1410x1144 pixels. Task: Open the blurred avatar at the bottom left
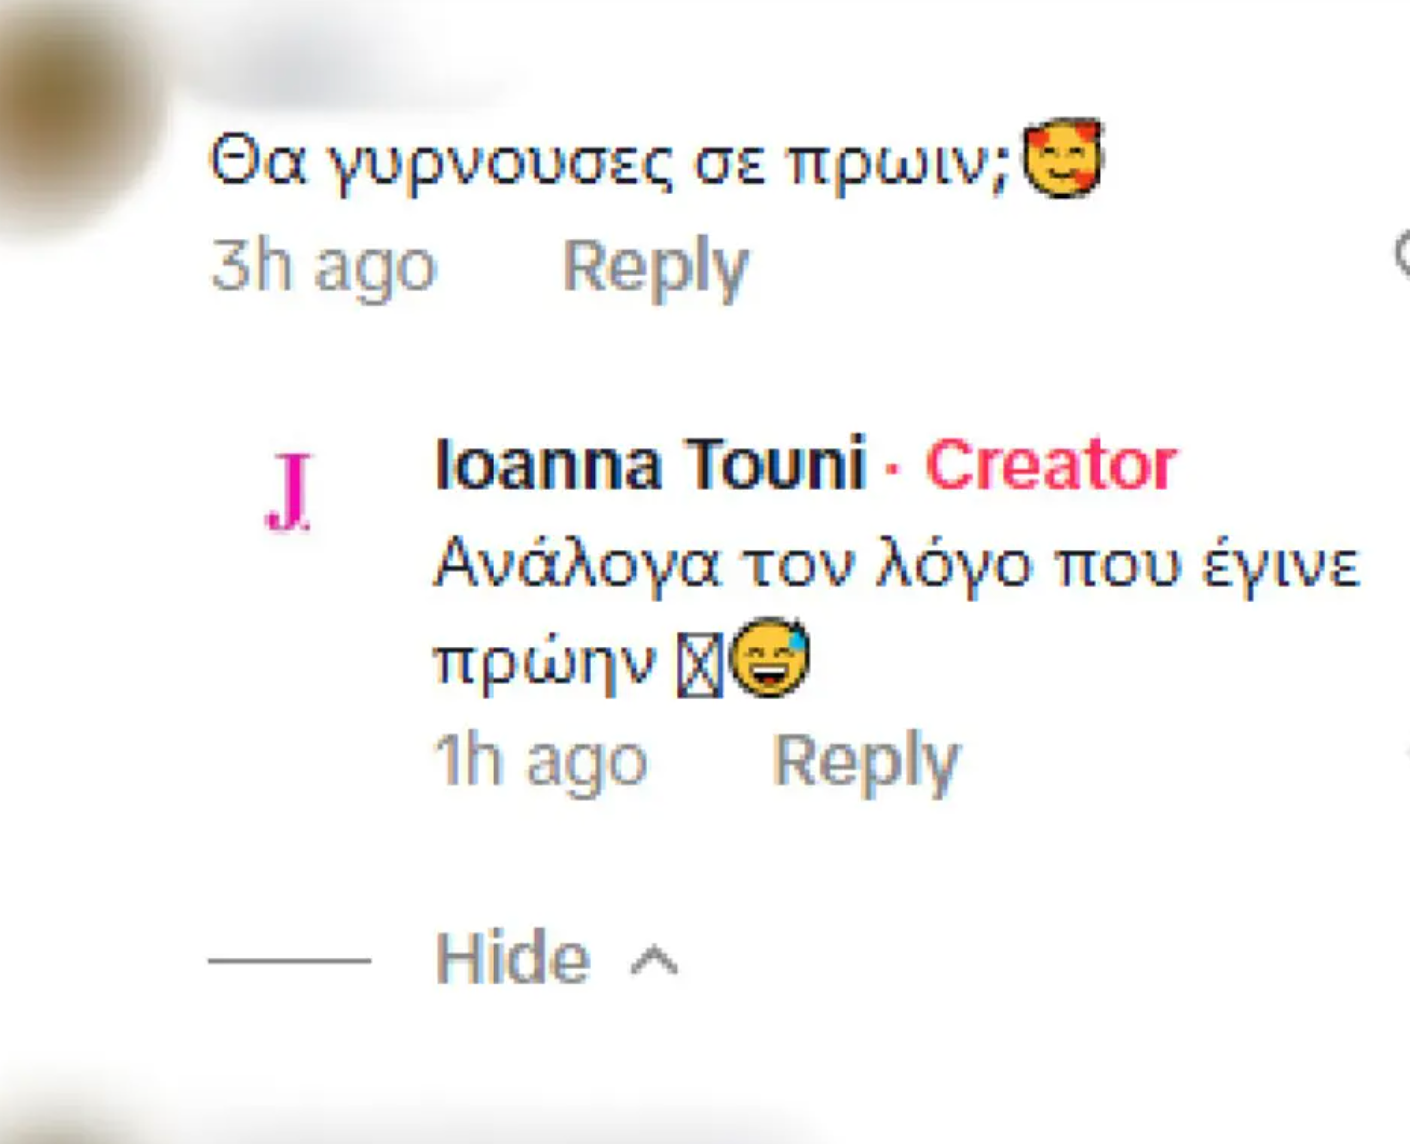(x=60, y=1125)
